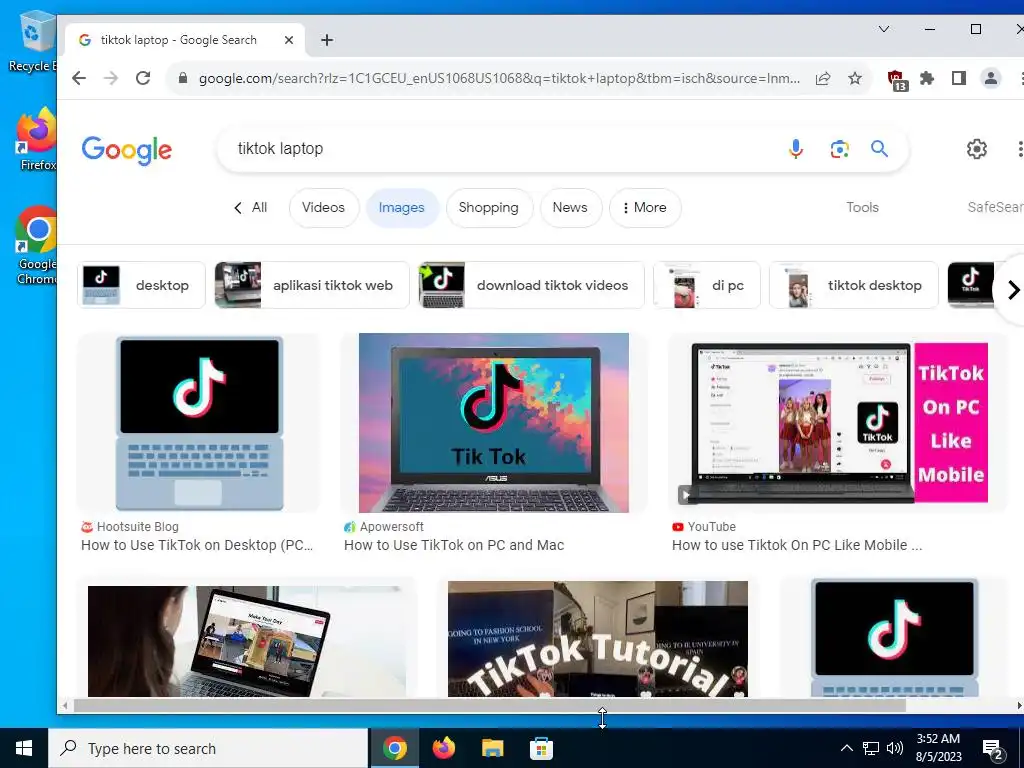Open Google quick settings gear
Screen dimensions: 1024x768
click(977, 149)
